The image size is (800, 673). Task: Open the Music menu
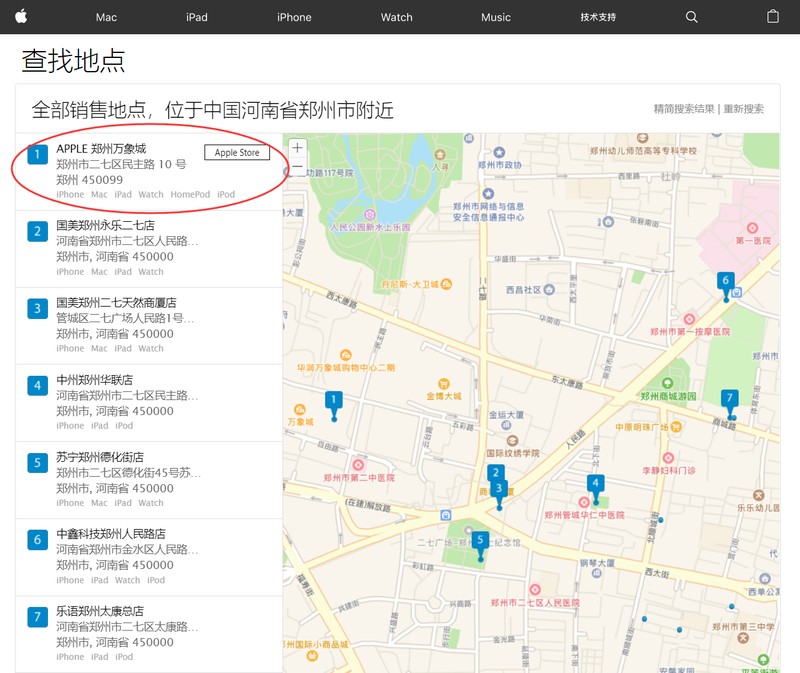(496, 17)
